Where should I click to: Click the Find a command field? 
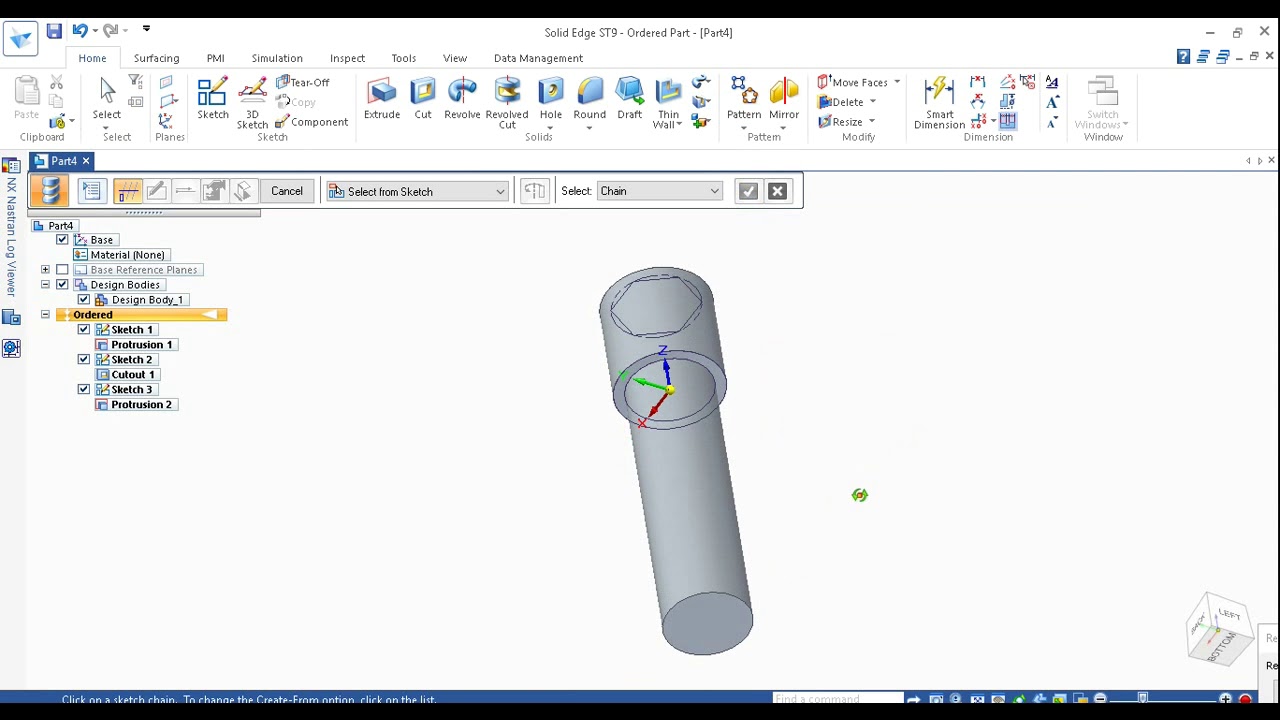click(x=837, y=699)
